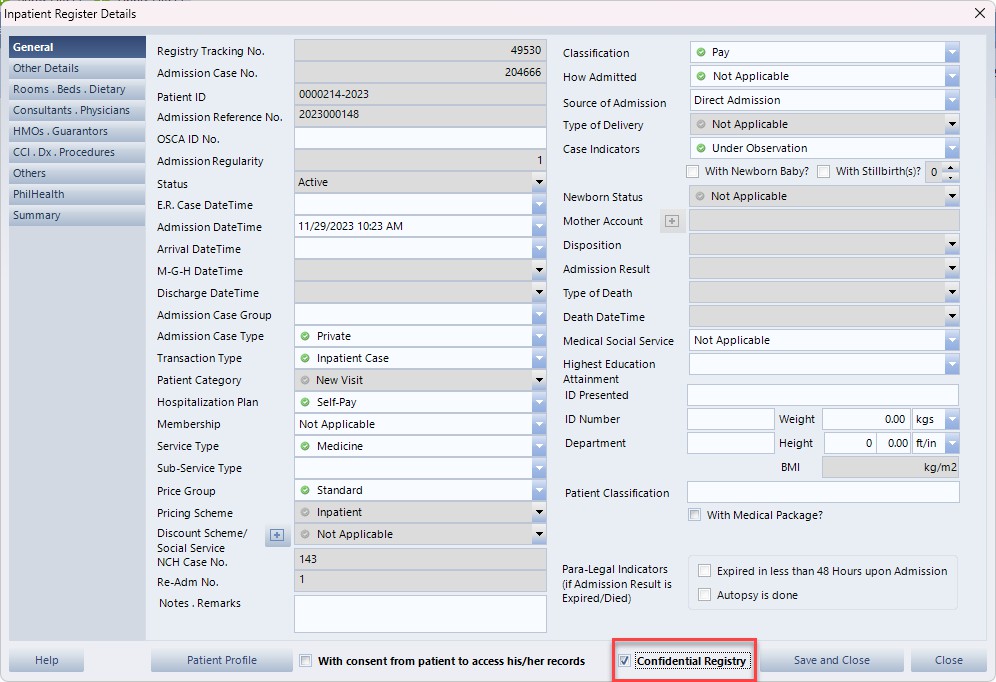996x682 pixels.
Task: Open the Source of Admission dropdown
Action: (x=951, y=100)
